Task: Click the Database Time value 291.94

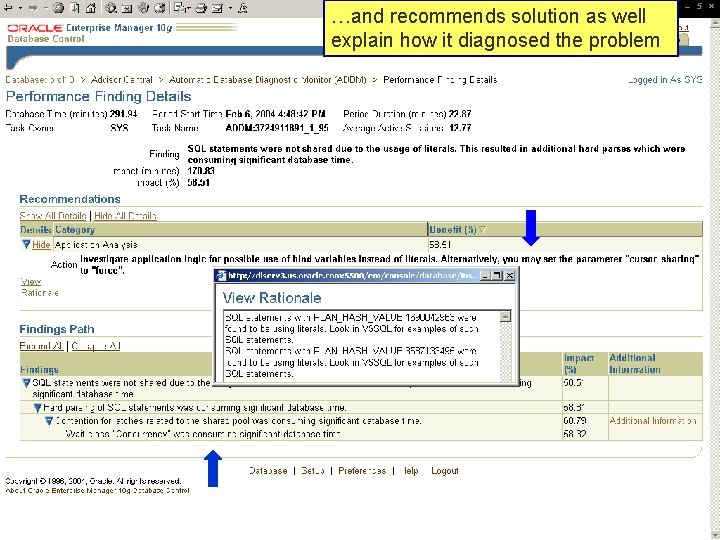Action: (x=123, y=114)
